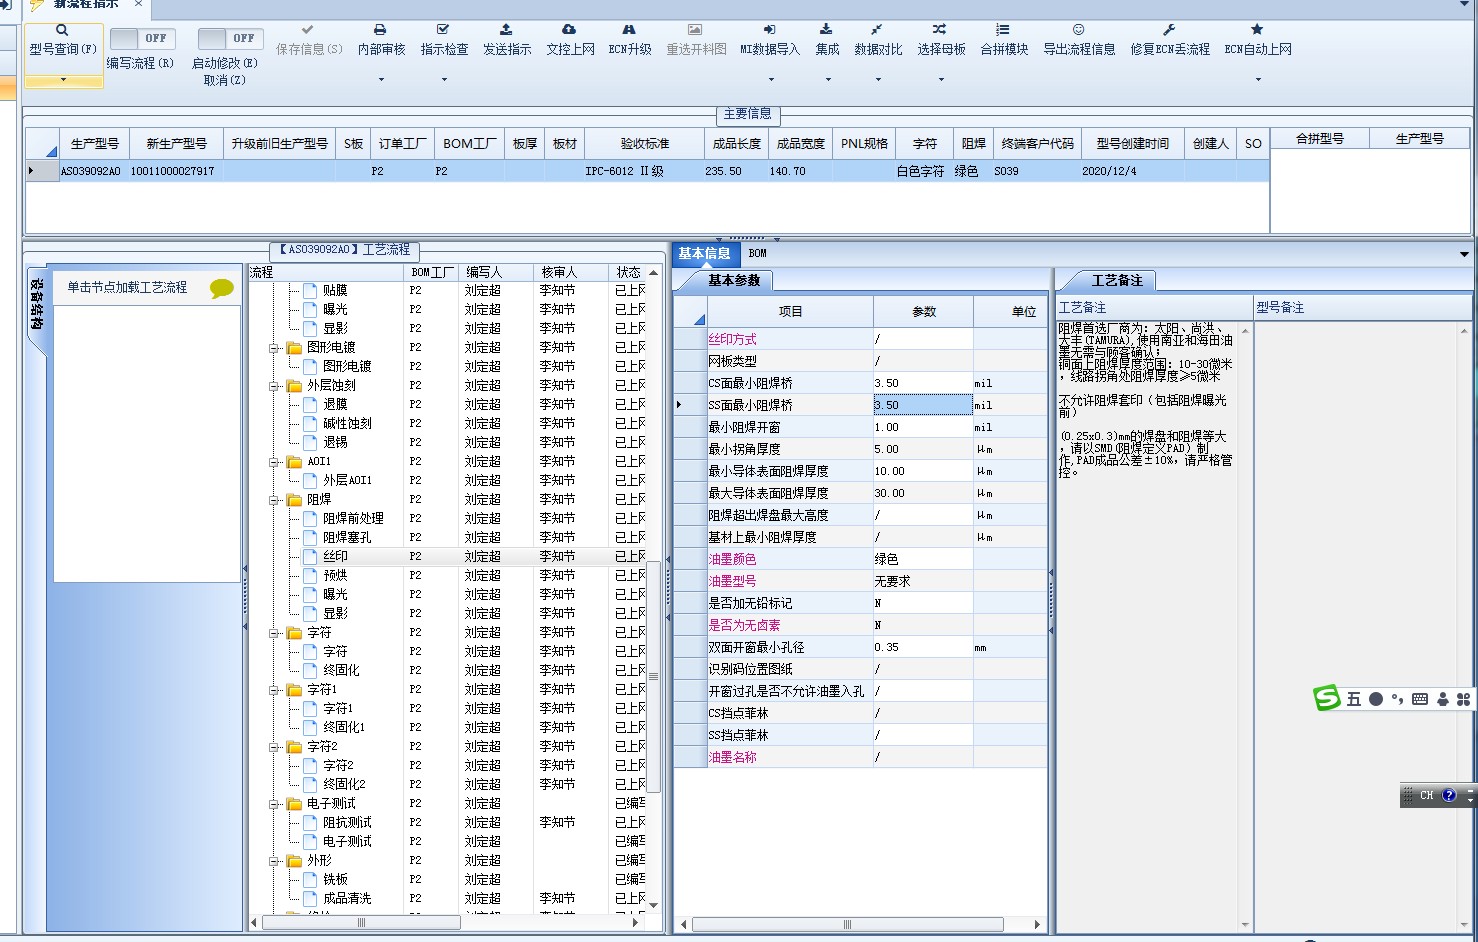Select the 基本参数 tab
This screenshot has height=942, width=1478.
[x=734, y=281]
